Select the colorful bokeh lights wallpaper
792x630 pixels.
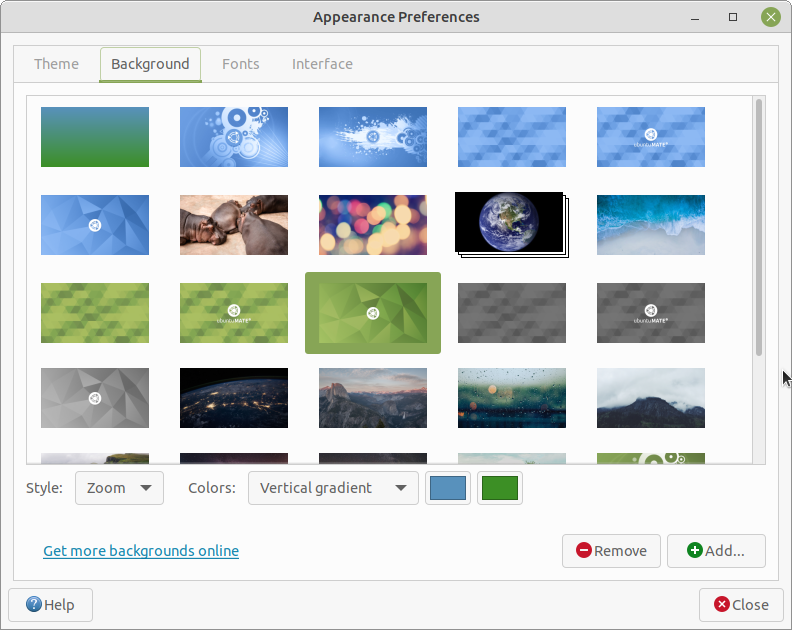point(372,225)
